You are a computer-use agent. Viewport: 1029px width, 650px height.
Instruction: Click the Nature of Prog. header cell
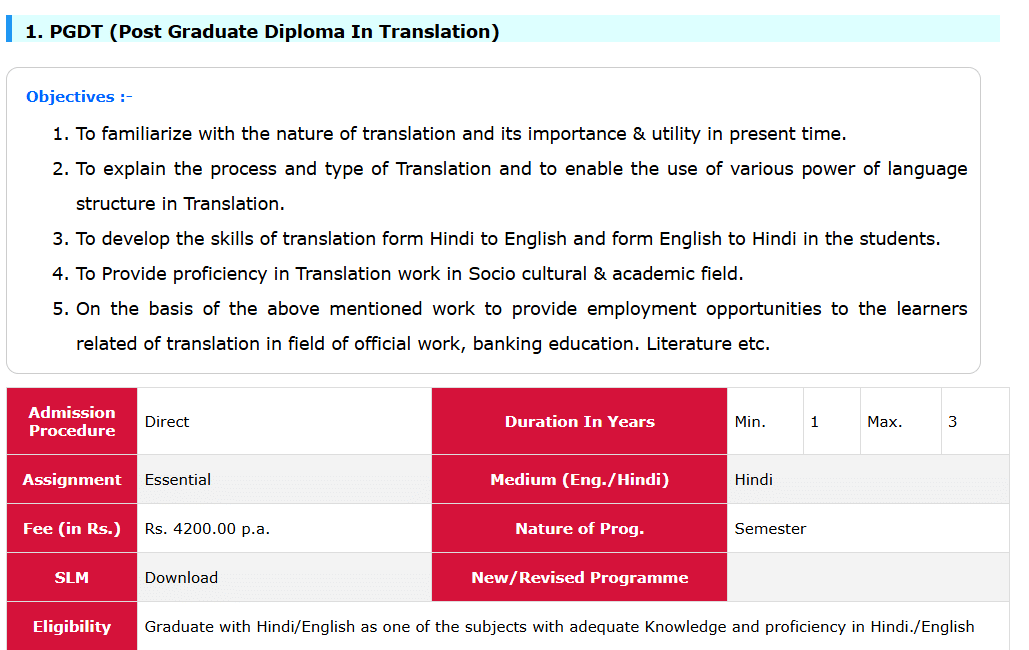point(580,529)
